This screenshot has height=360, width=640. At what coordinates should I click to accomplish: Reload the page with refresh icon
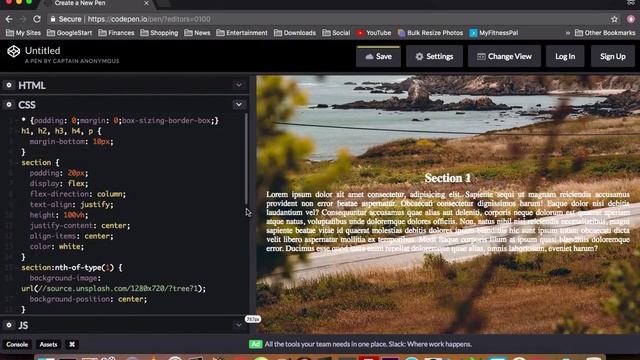37,19
